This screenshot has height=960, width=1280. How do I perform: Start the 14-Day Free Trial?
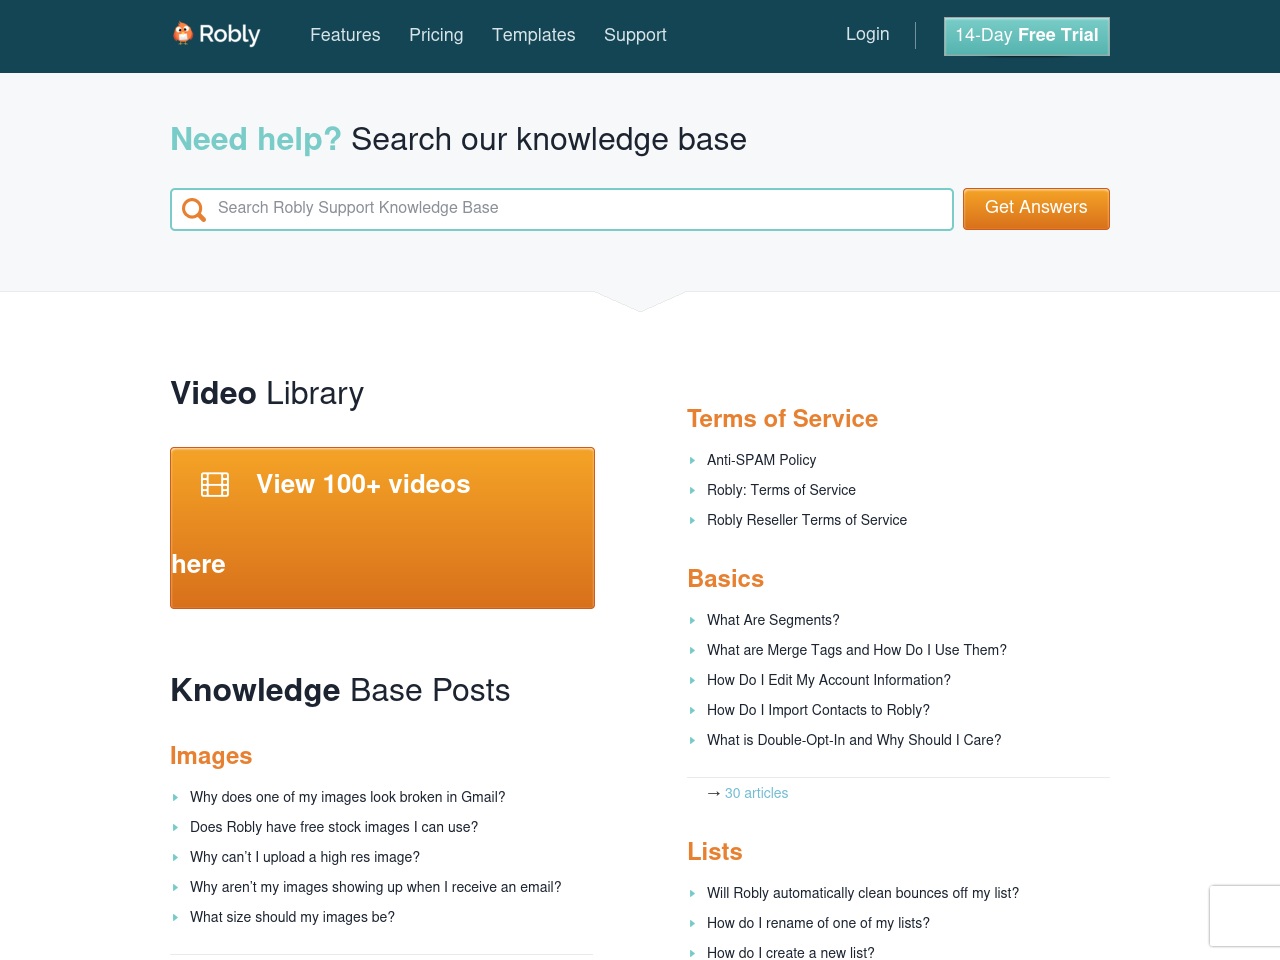click(x=1027, y=36)
